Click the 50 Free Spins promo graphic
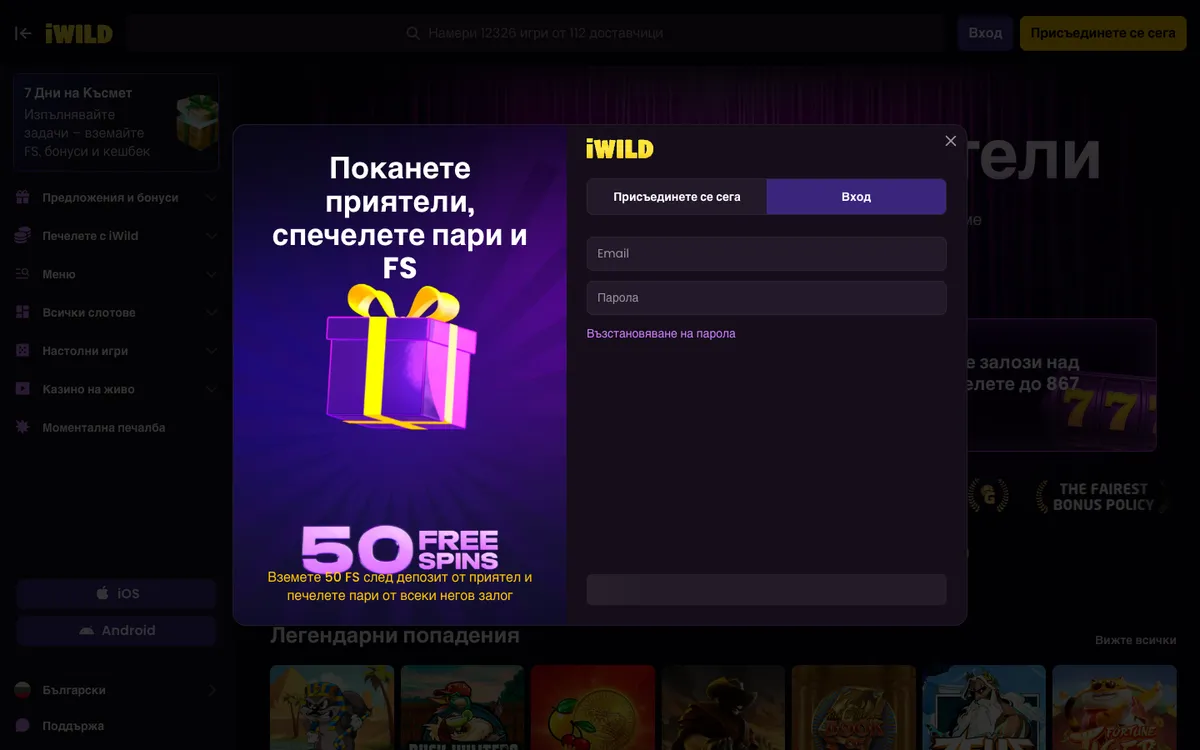Viewport: 1200px width, 750px height. (400, 548)
